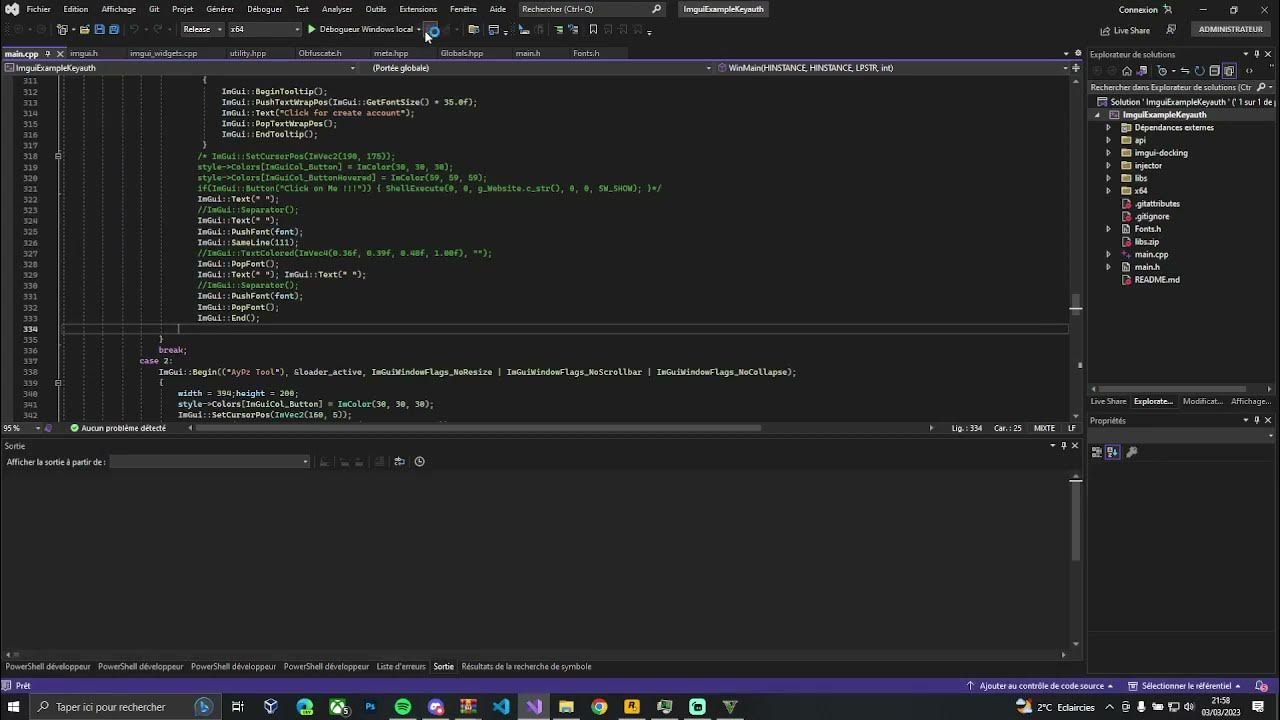The width and height of the screenshot is (1280, 720).
Task: Open the Task View taskbar icon
Action: click(238, 707)
